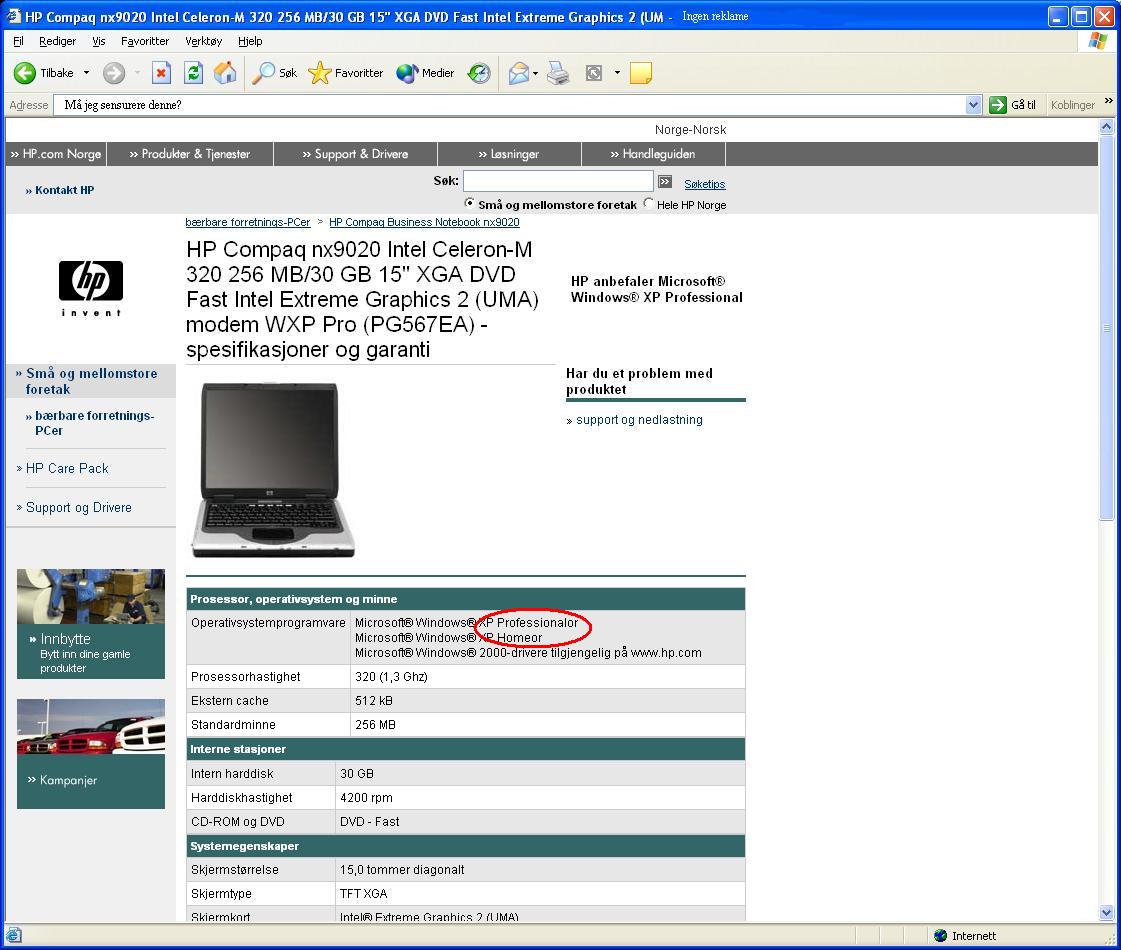Image resolution: width=1121 pixels, height=950 pixels.
Task: Click the HP invent logo
Action: pos(91,288)
